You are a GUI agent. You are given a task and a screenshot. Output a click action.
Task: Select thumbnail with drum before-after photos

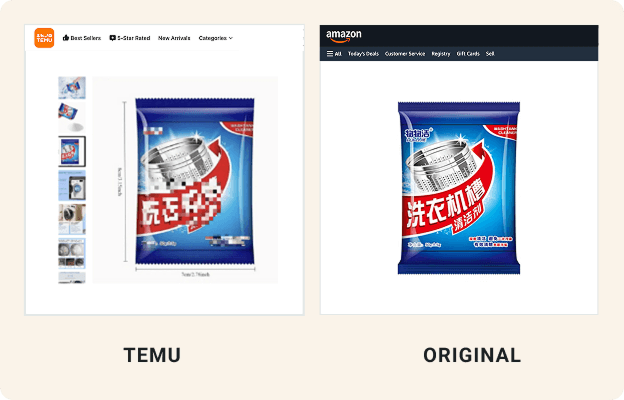72,254
